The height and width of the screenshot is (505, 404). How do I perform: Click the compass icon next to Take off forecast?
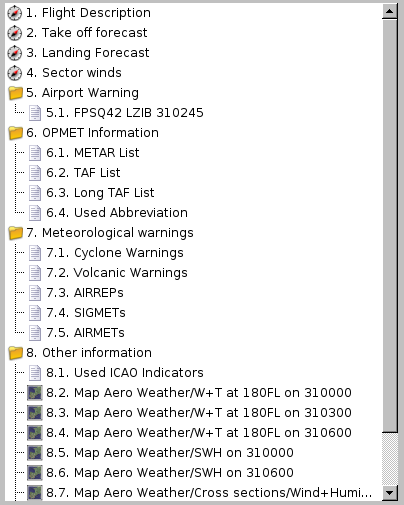(x=15, y=33)
